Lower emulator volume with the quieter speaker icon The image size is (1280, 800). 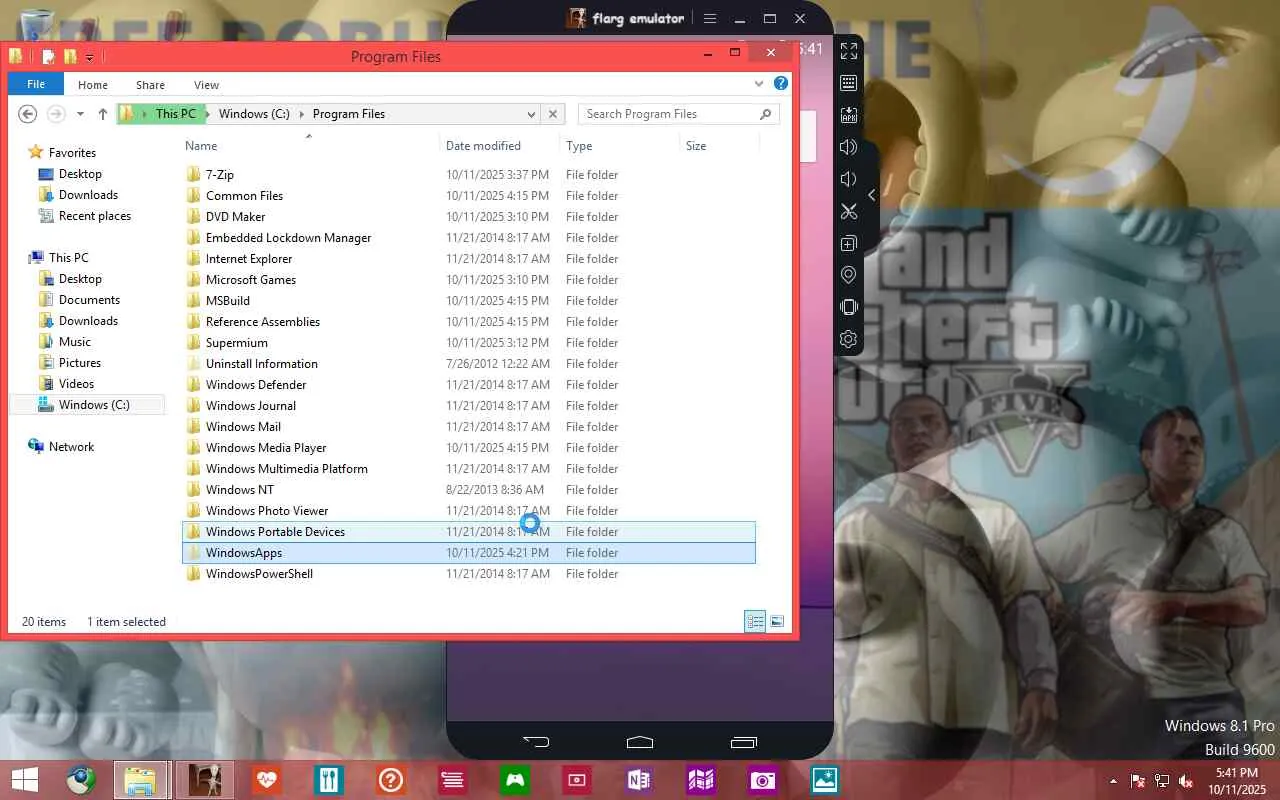pos(849,179)
